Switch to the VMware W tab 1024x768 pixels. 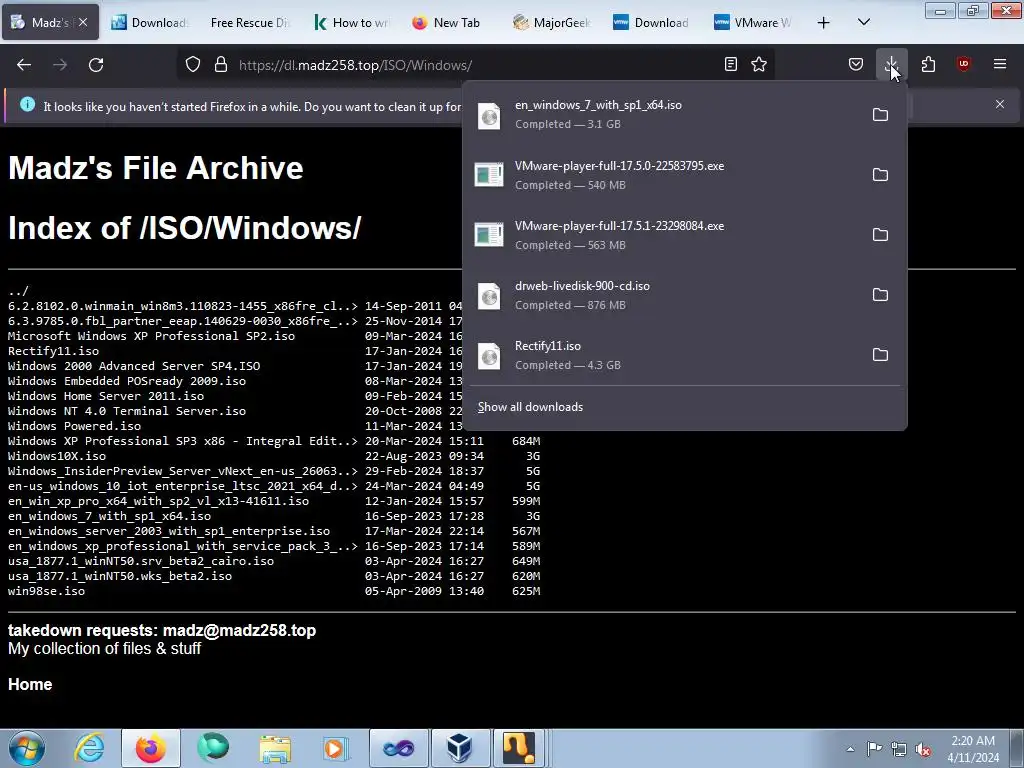tap(753, 23)
